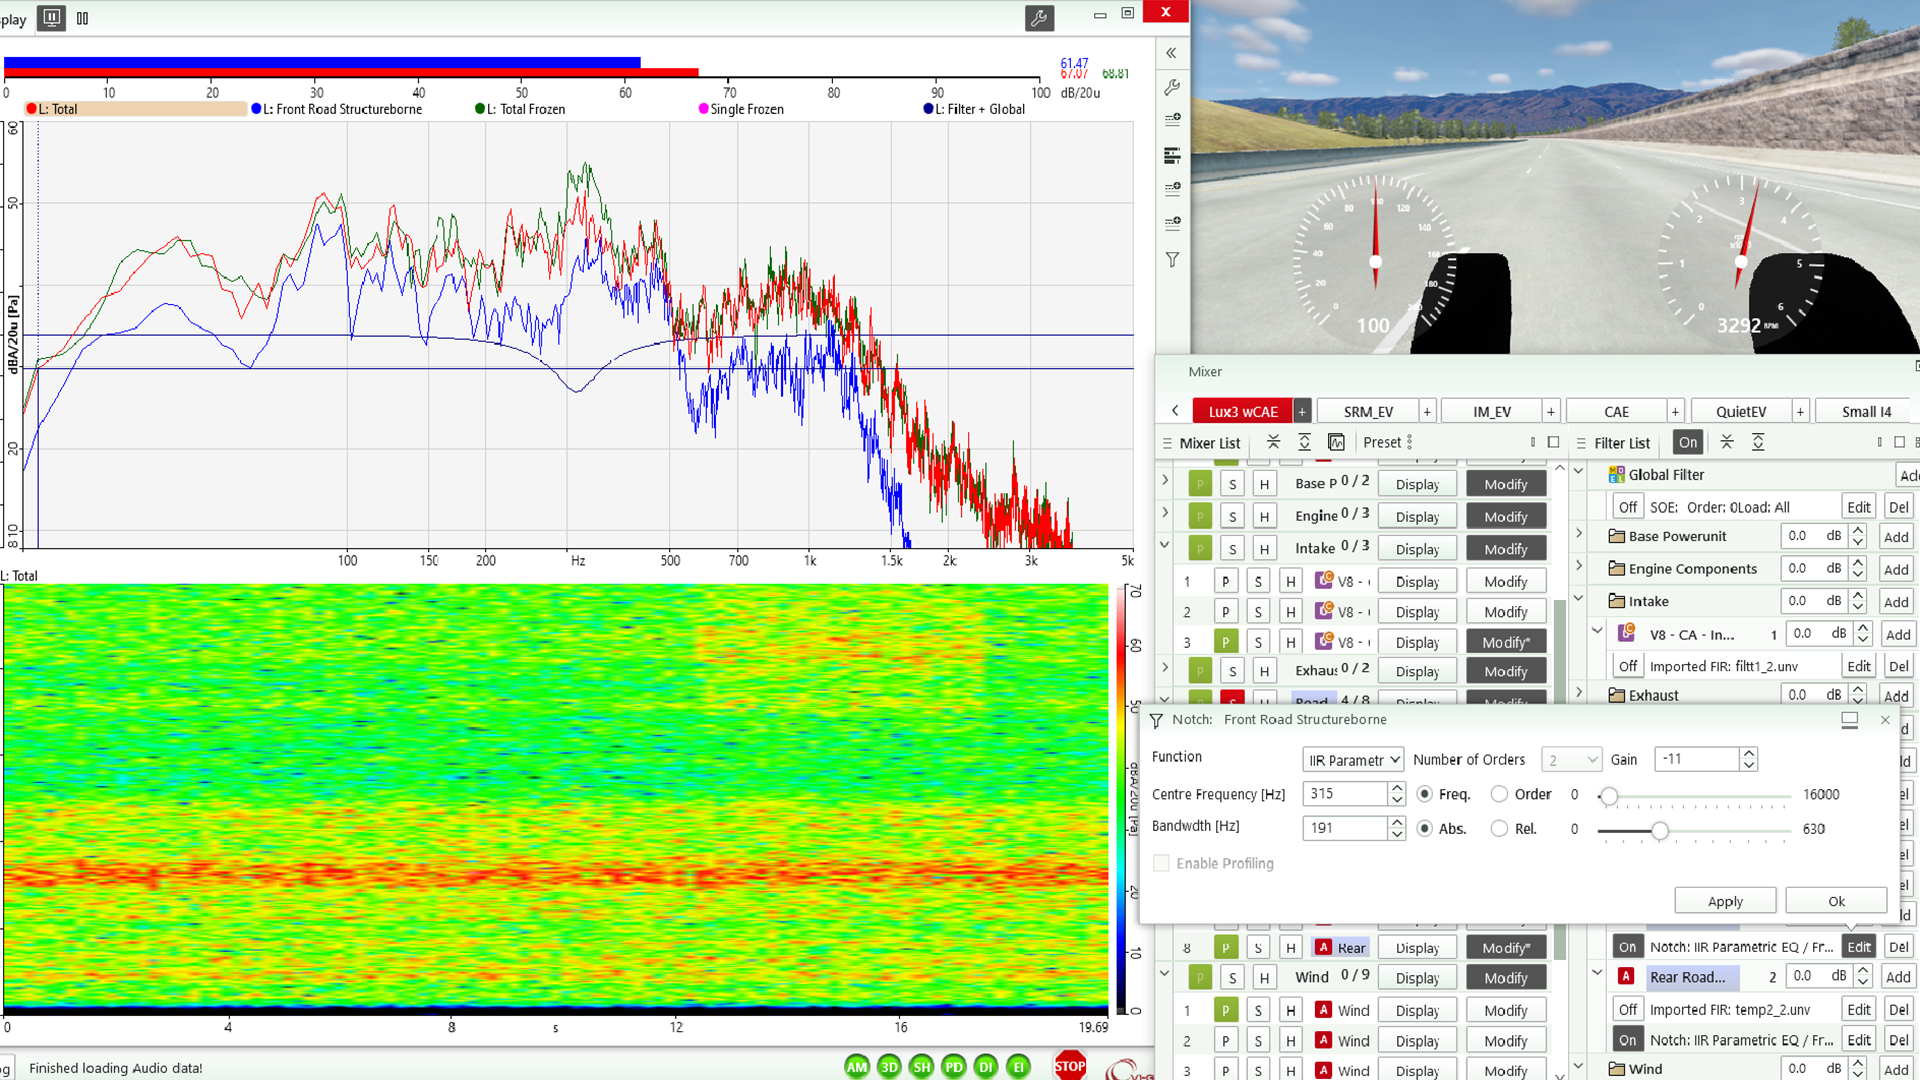Screen dimensions: 1920x1080
Task: Select the Lux3 wCAE mixer tab
Action: pos(1241,410)
